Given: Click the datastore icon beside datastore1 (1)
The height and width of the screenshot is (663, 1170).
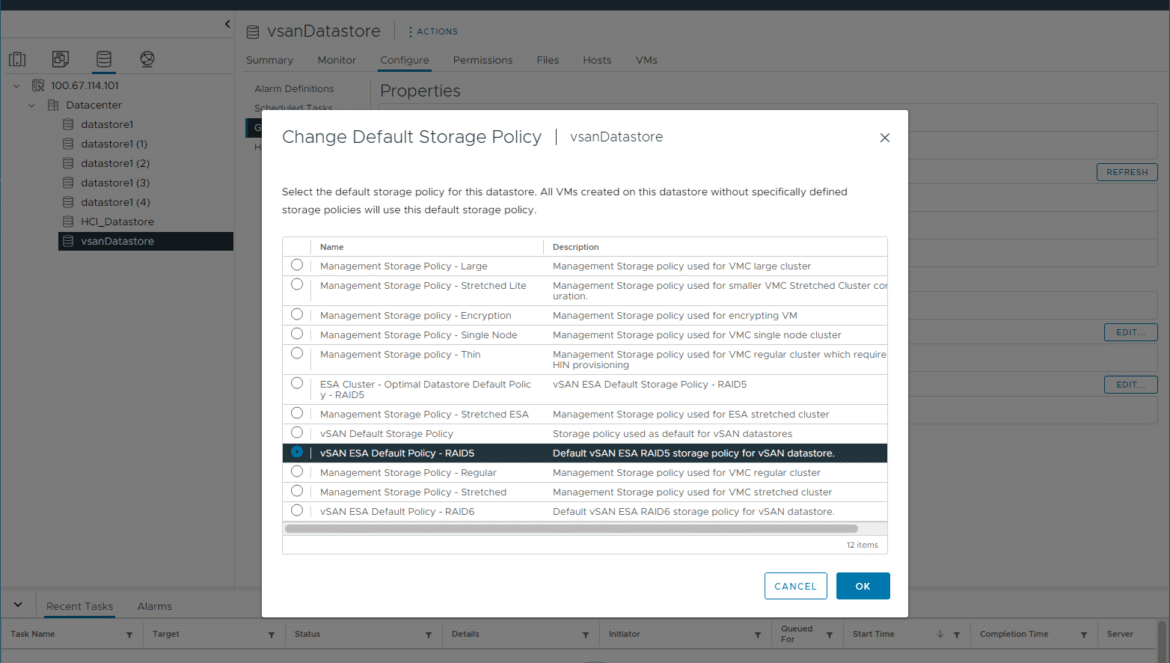Looking at the screenshot, I should point(68,144).
